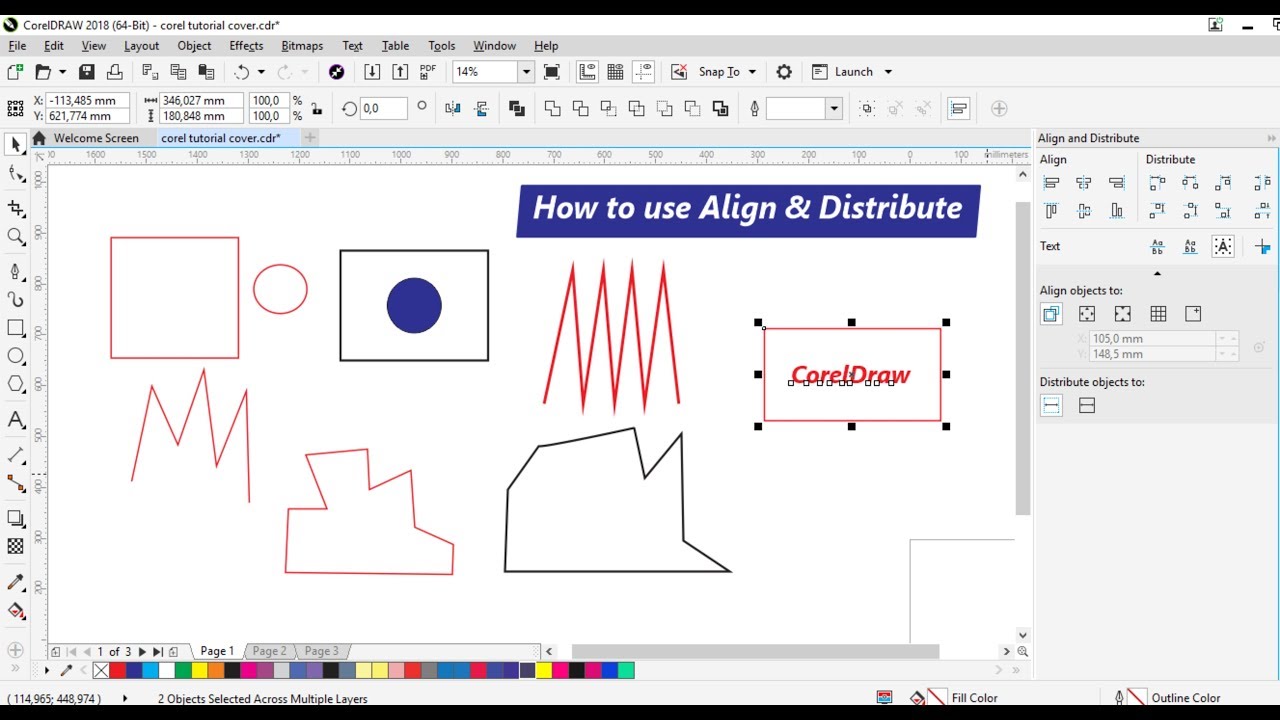1280x720 pixels.
Task: Select the Ellipse tool
Action: point(15,356)
